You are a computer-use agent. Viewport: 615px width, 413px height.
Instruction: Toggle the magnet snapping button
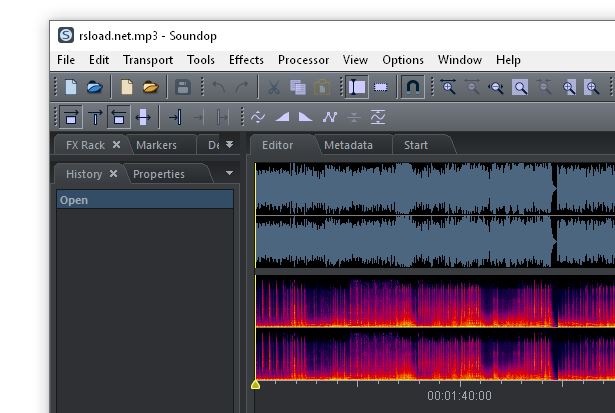click(x=412, y=87)
